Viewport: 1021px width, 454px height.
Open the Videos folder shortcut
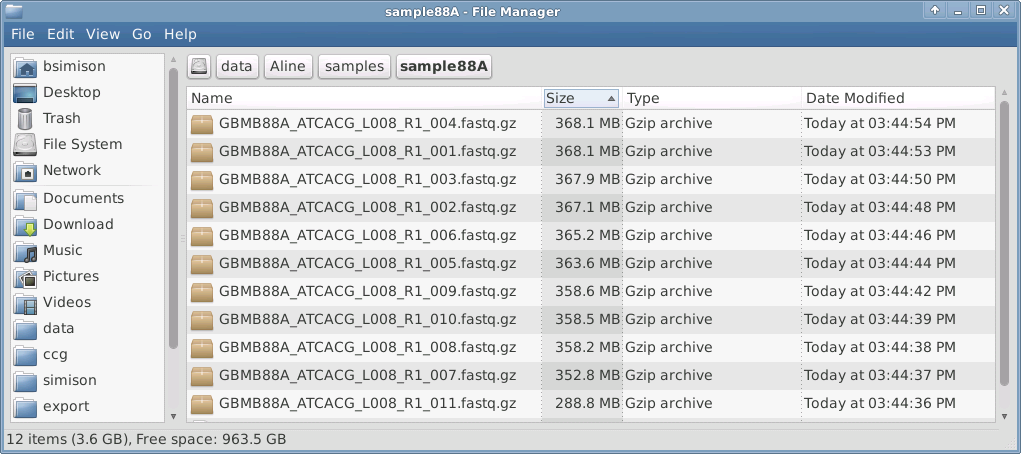click(66, 302)
